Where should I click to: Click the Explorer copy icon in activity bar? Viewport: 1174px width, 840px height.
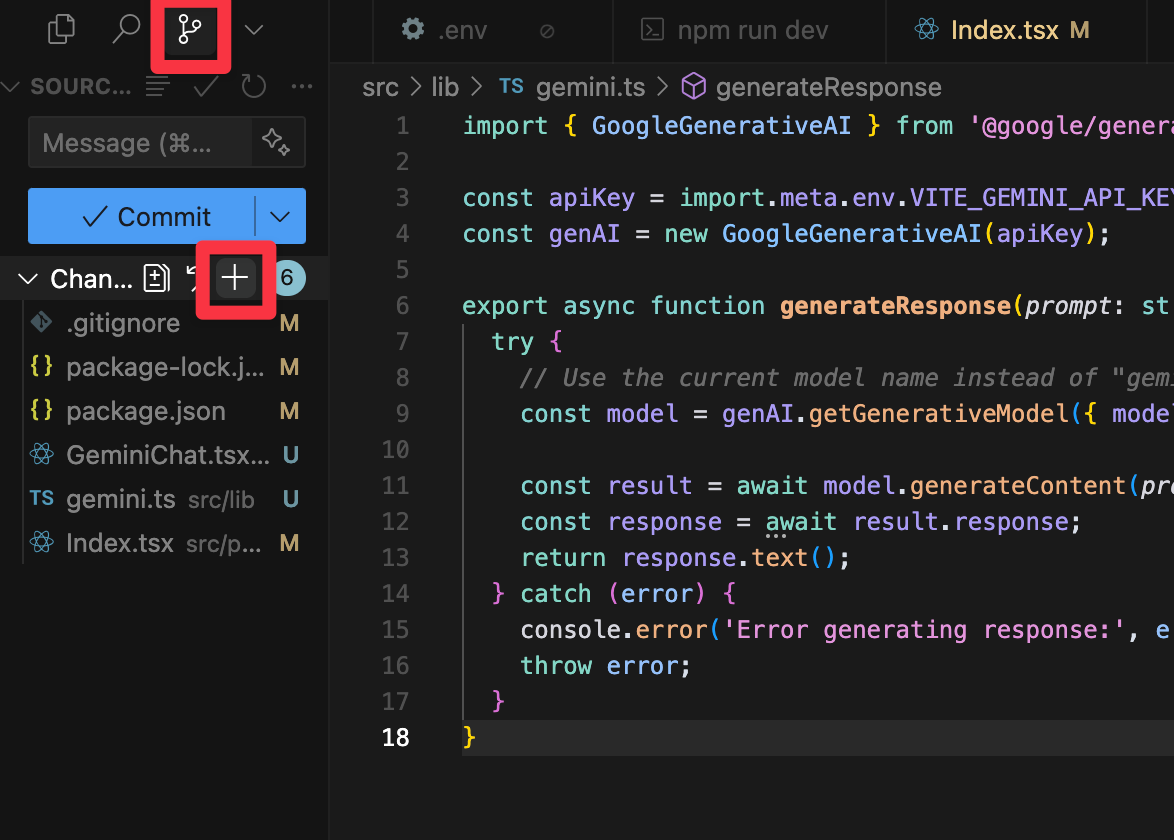pyautogui.click(x=61, y=29)
